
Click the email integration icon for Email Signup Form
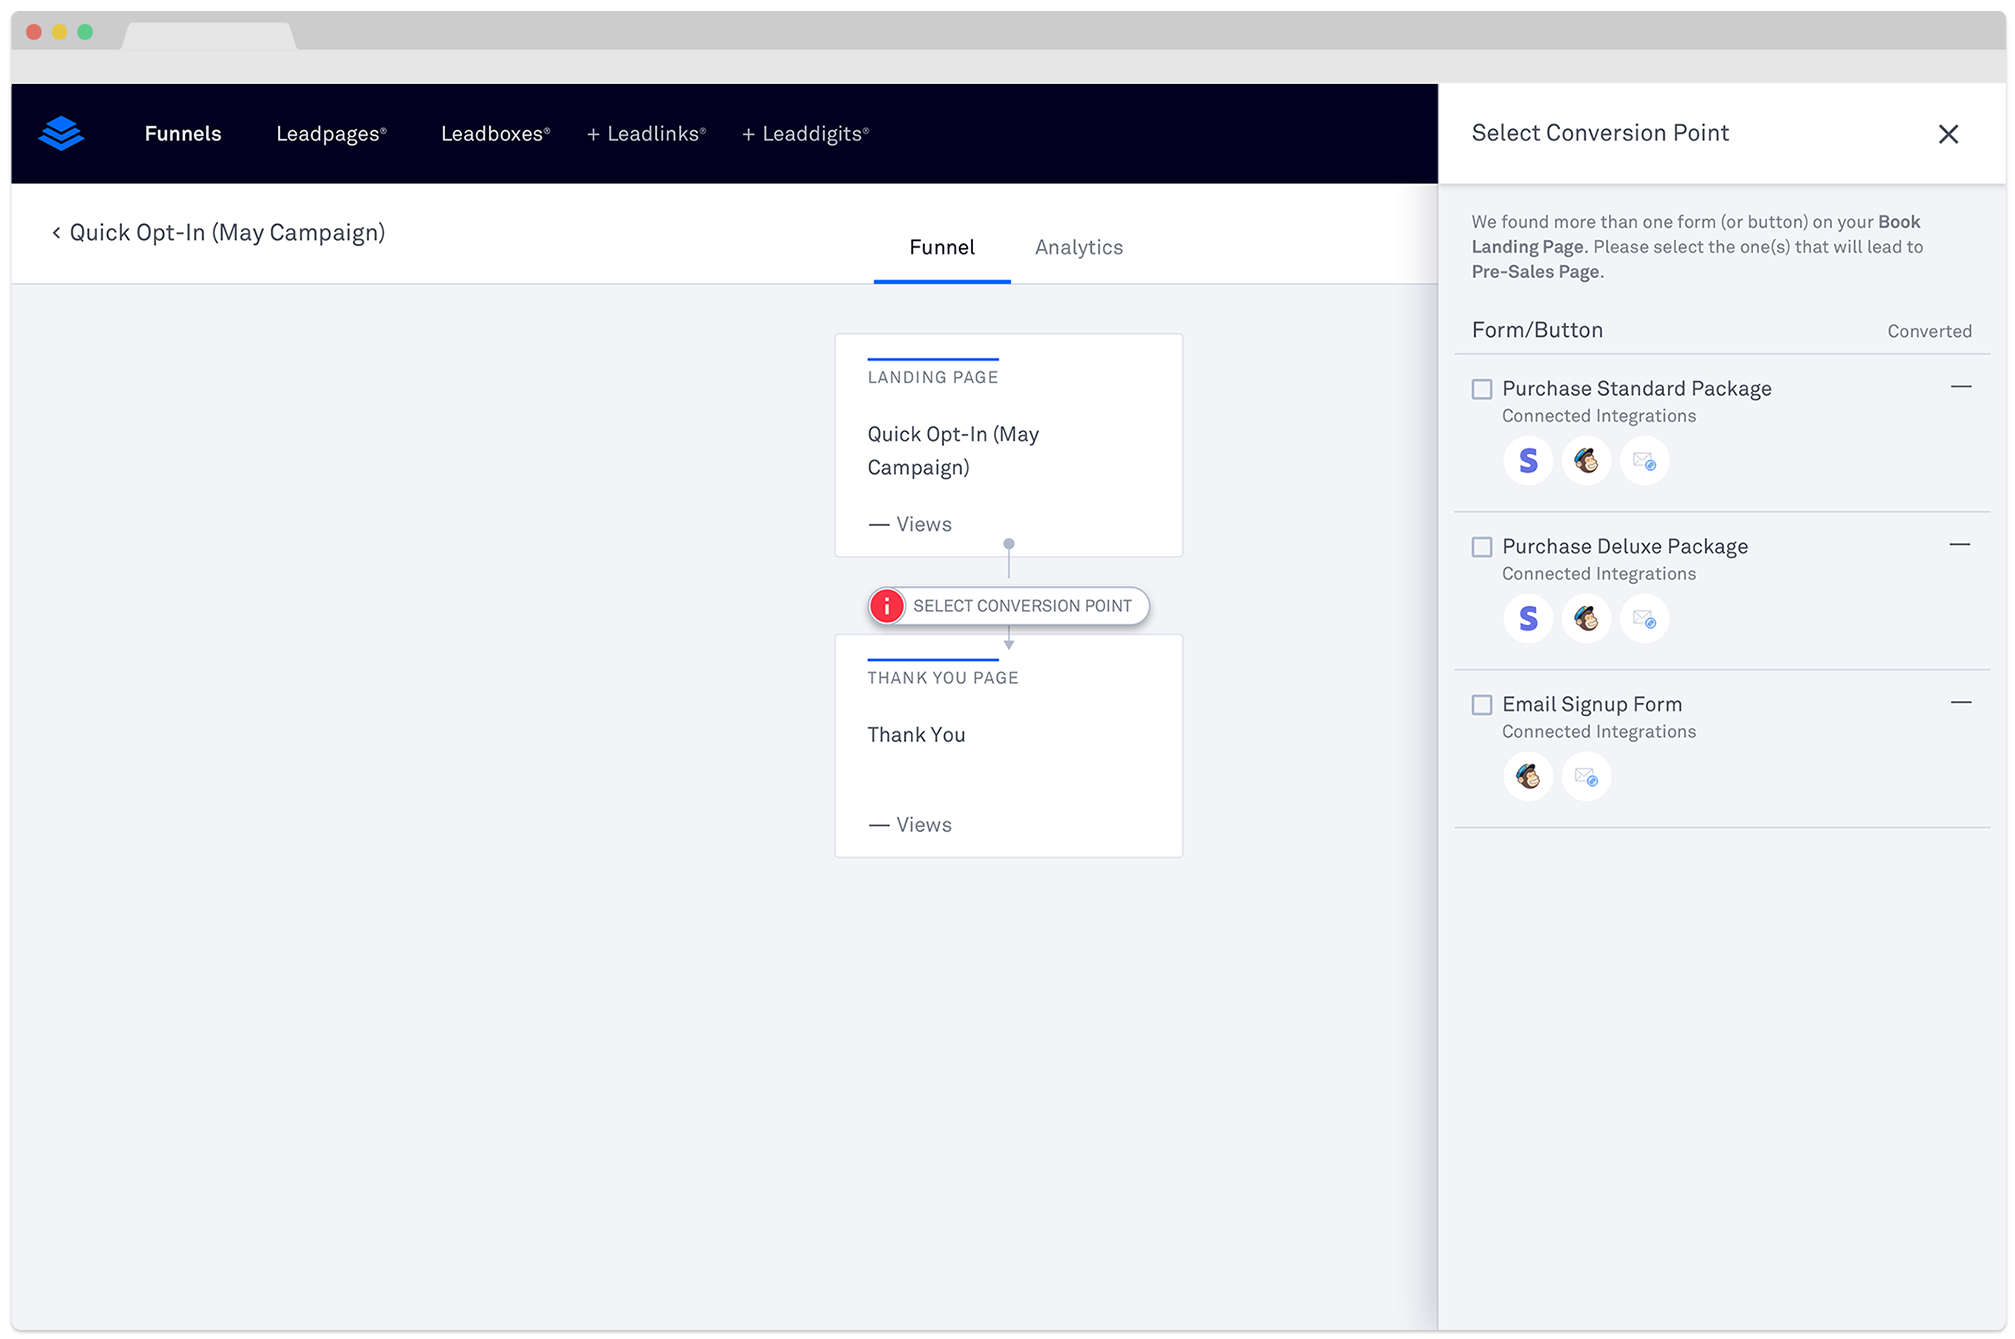(1586, 776)
